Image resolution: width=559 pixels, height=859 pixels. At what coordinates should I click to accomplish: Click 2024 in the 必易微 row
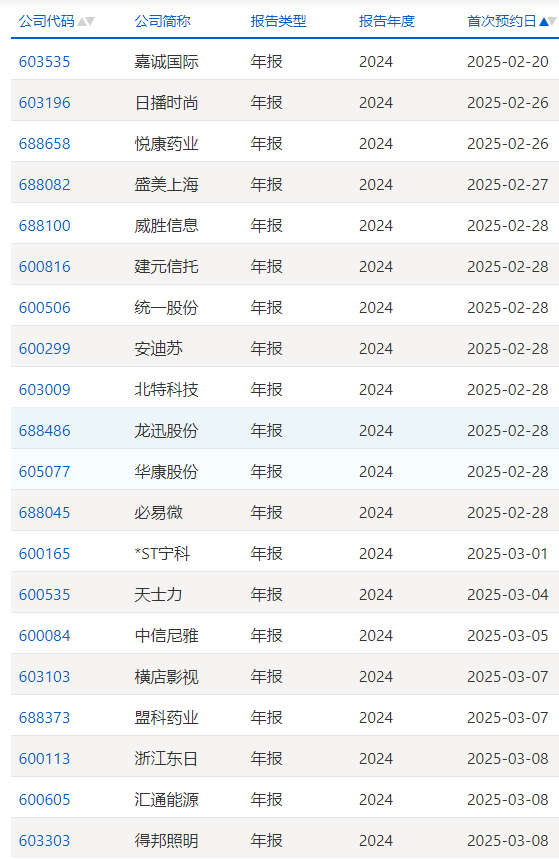click(376, 513)
